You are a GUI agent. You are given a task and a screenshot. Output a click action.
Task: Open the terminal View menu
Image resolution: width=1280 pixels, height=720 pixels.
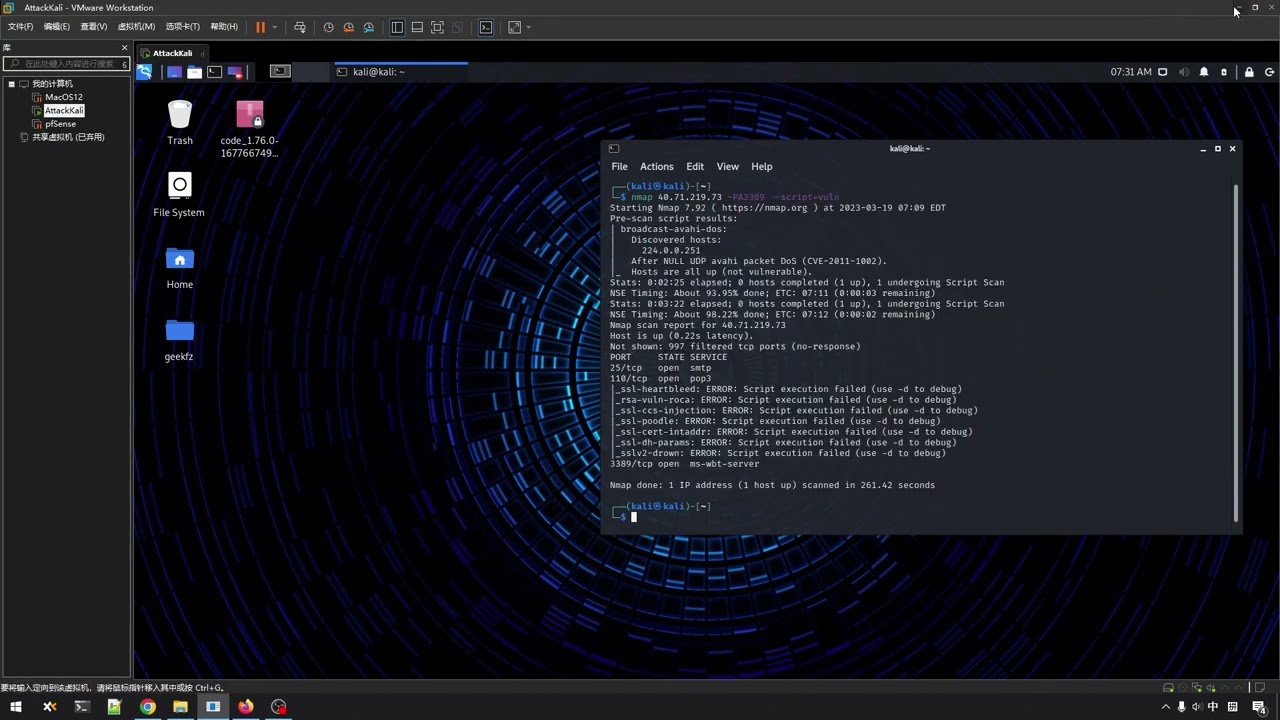click(x=727, y=167)
